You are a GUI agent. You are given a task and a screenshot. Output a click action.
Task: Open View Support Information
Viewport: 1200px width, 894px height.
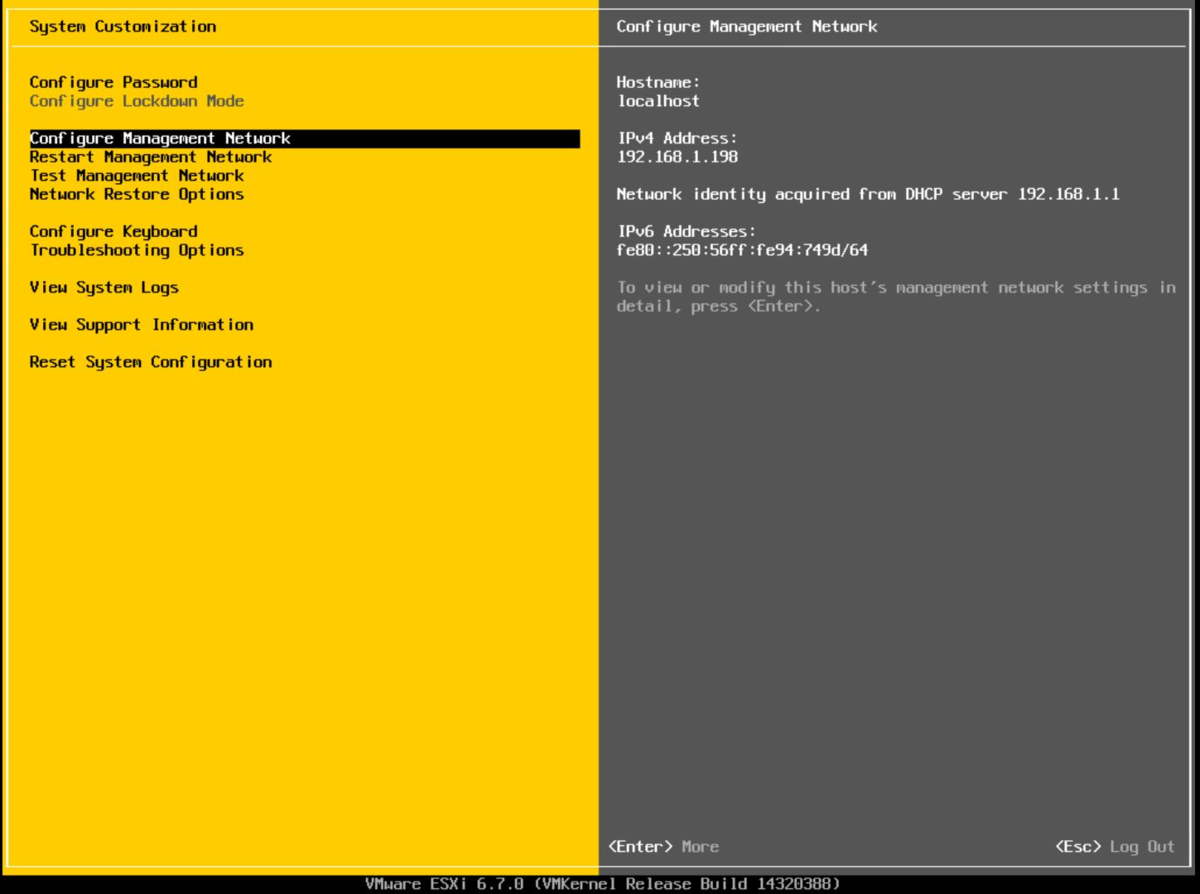[141, 324]
